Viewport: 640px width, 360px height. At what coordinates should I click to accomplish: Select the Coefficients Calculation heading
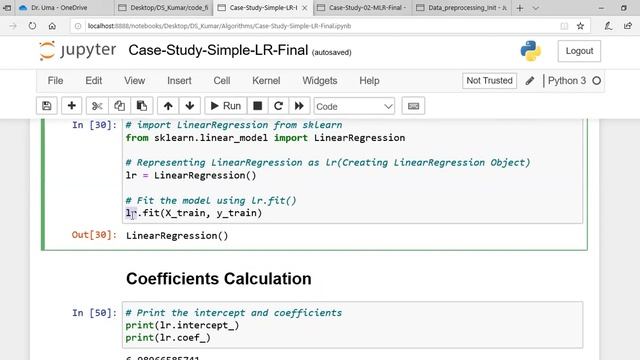[218, 279]
